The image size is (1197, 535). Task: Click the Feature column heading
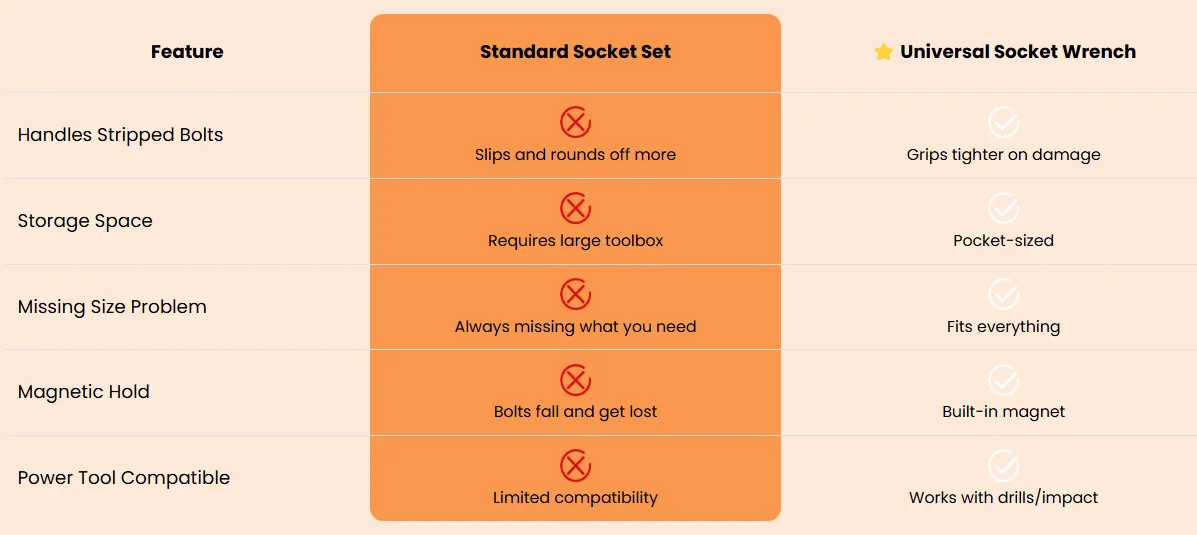(x=187, y=52)
